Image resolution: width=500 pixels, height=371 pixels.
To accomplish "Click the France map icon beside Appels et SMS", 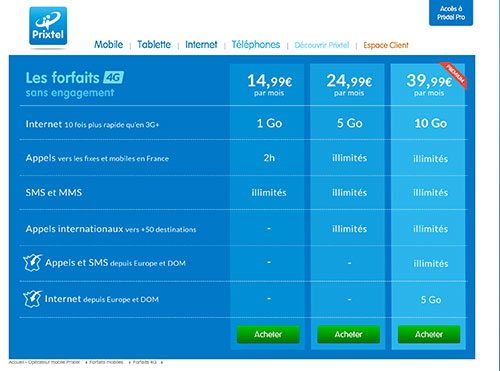I will [x=32, y=263].
